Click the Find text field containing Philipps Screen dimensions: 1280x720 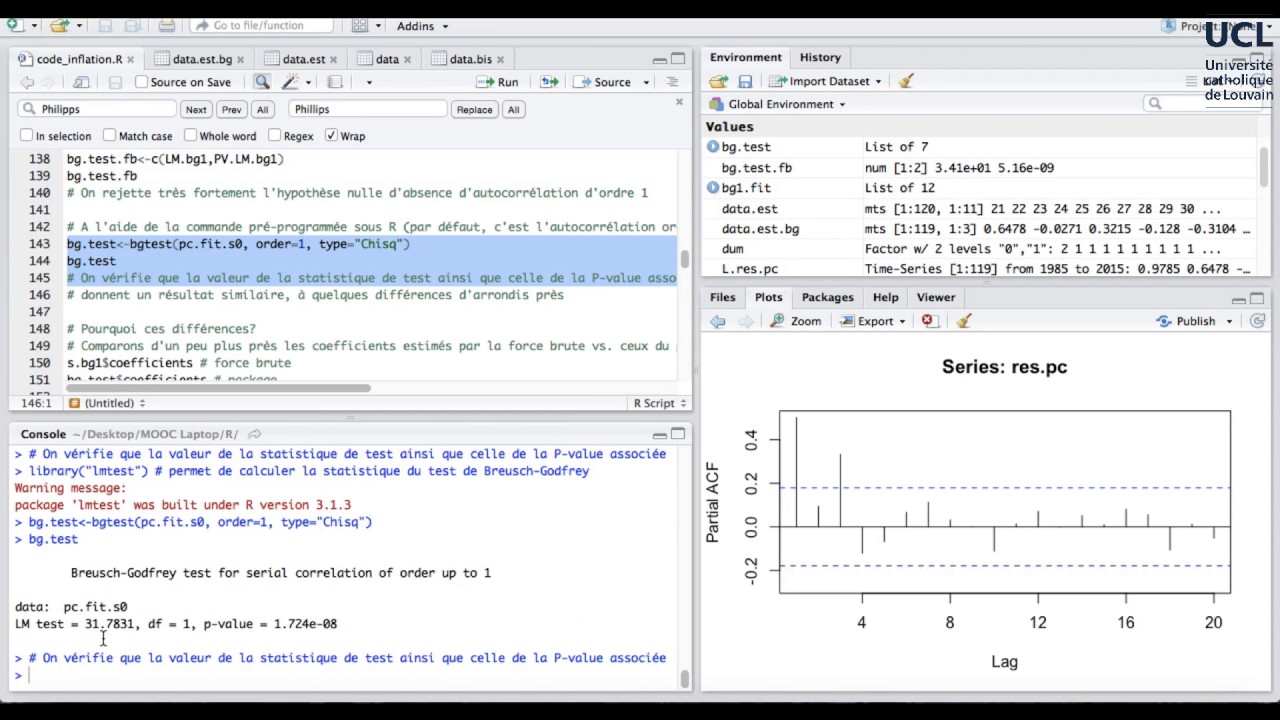point(96,109)
